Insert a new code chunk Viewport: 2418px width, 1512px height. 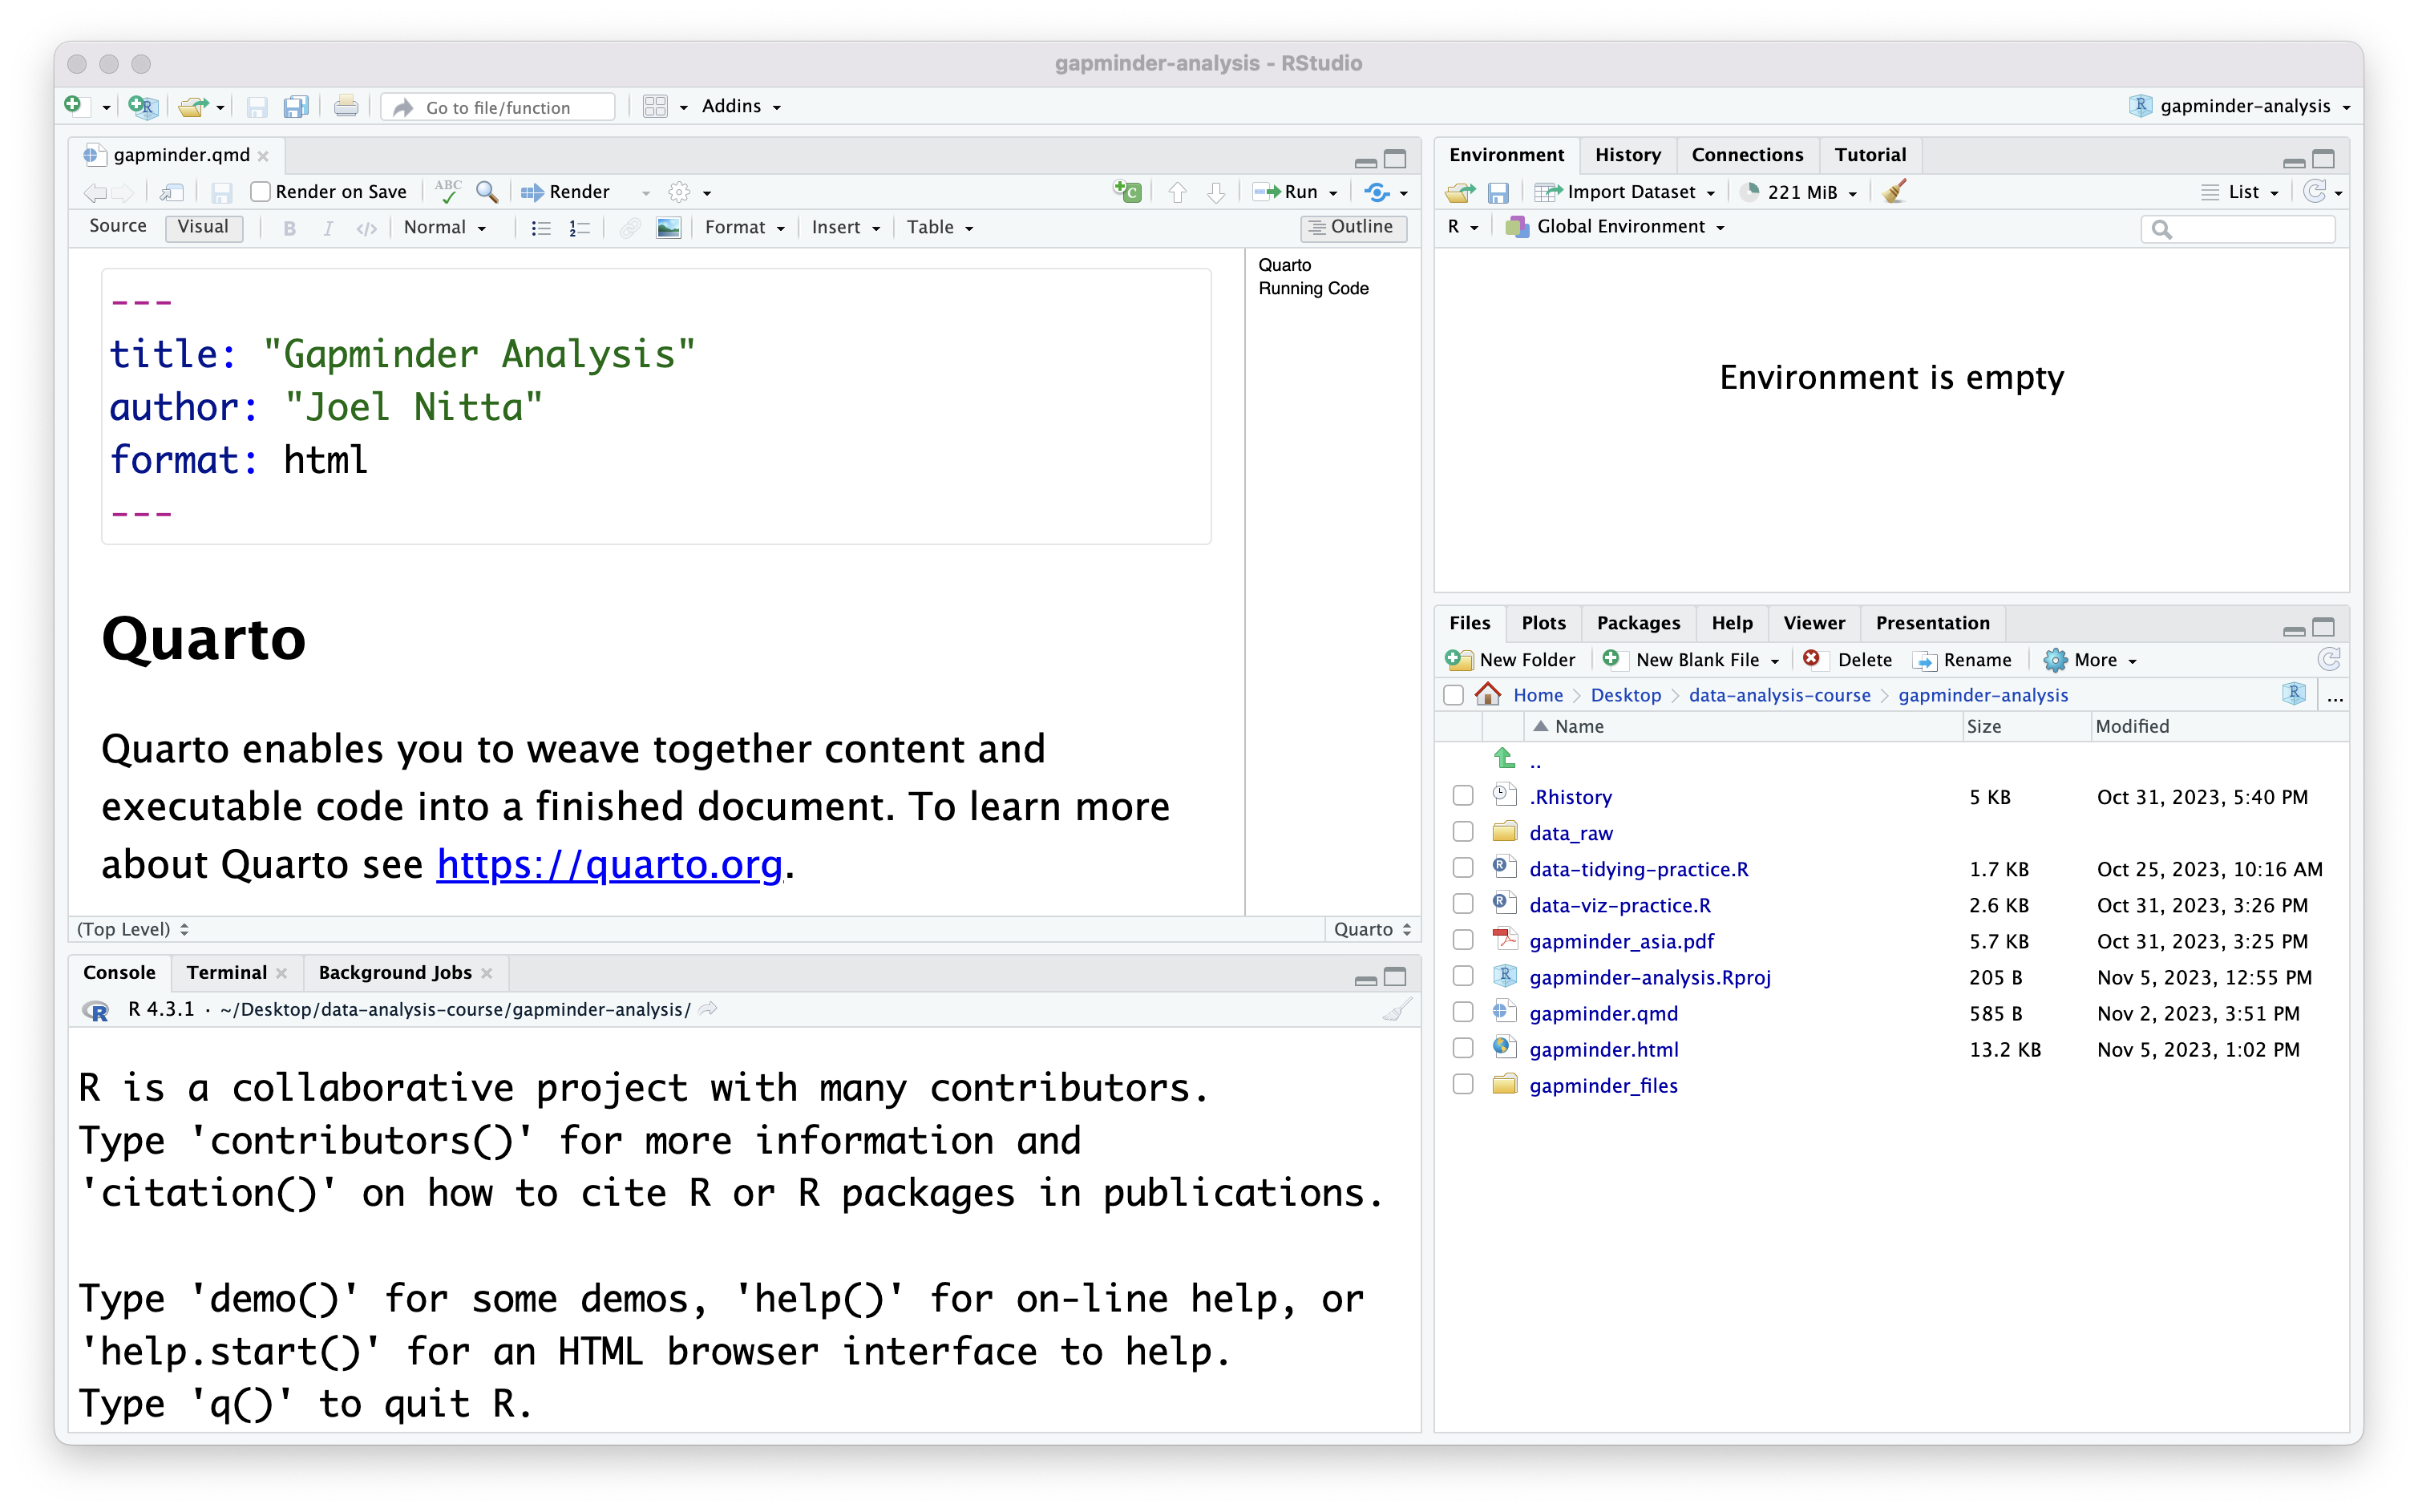pyautogui.click(x=1127, y=192)
